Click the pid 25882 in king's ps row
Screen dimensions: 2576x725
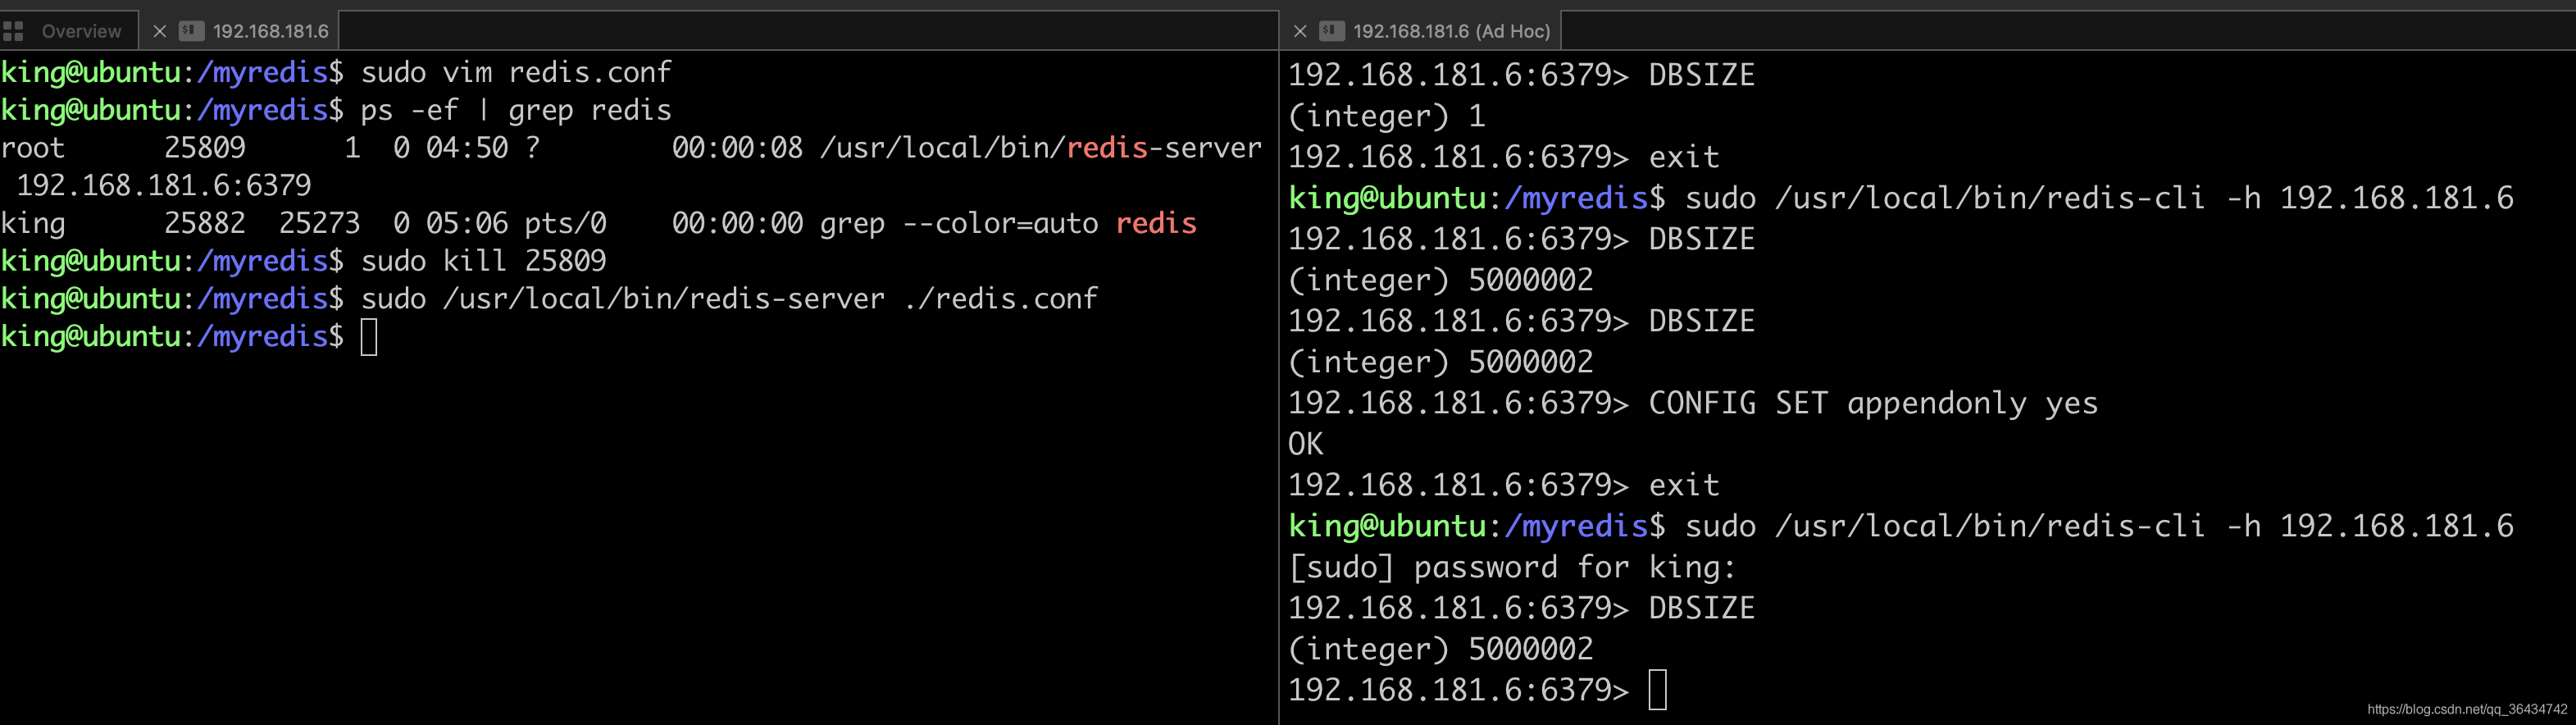click(205, 224)
